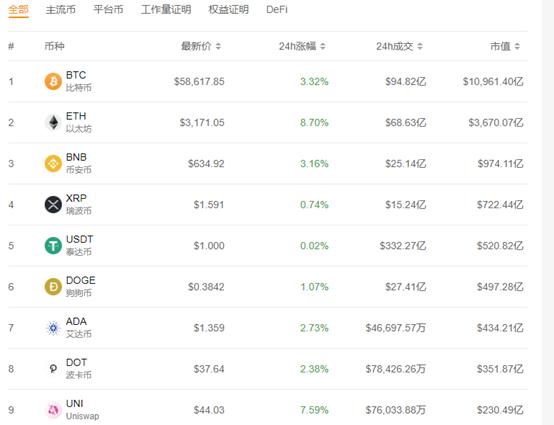Open the ETH 以太坊 name link
The image size is (554, 425).
coord(78,122)
